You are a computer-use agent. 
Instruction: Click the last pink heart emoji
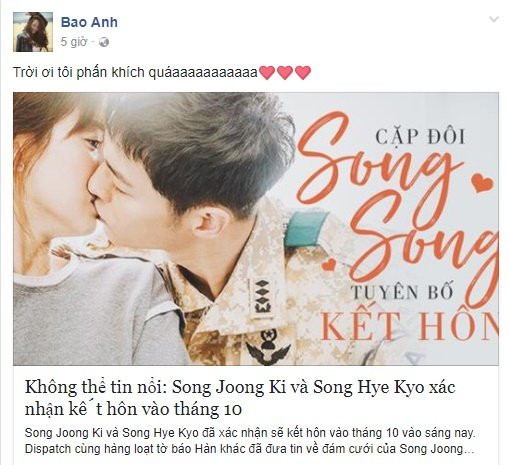(303, 72)
